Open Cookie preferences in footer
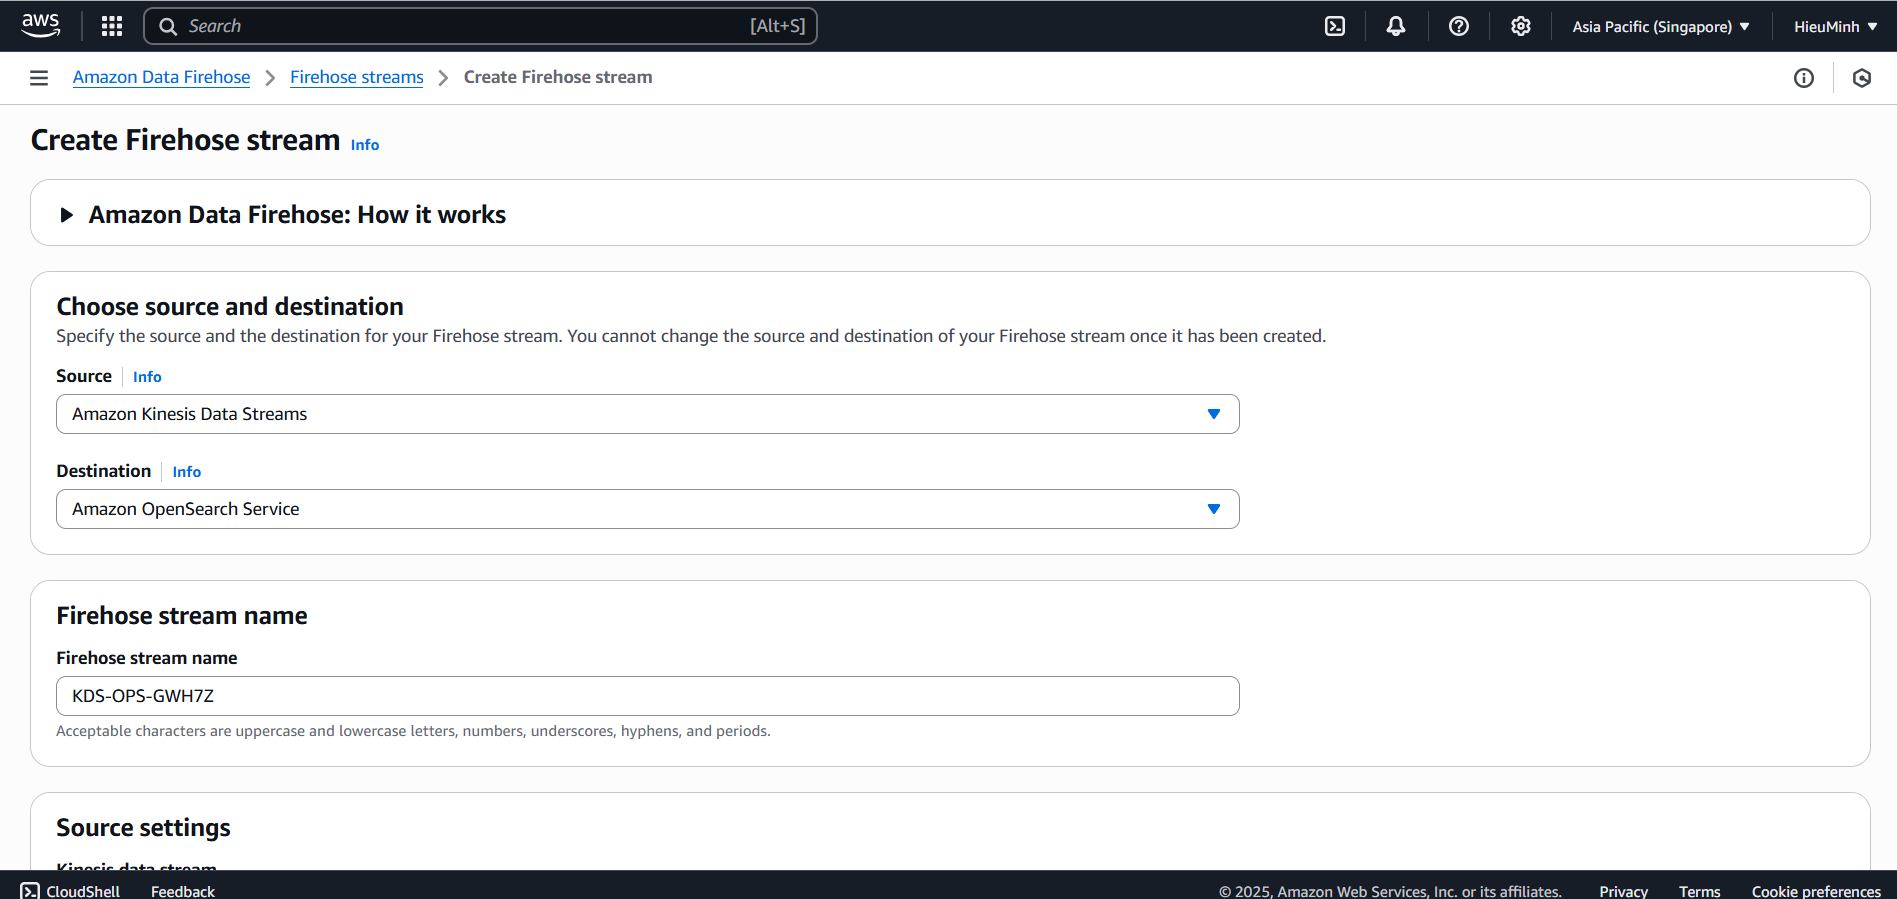This screenshot has width=1897, height=899. 1816,890
